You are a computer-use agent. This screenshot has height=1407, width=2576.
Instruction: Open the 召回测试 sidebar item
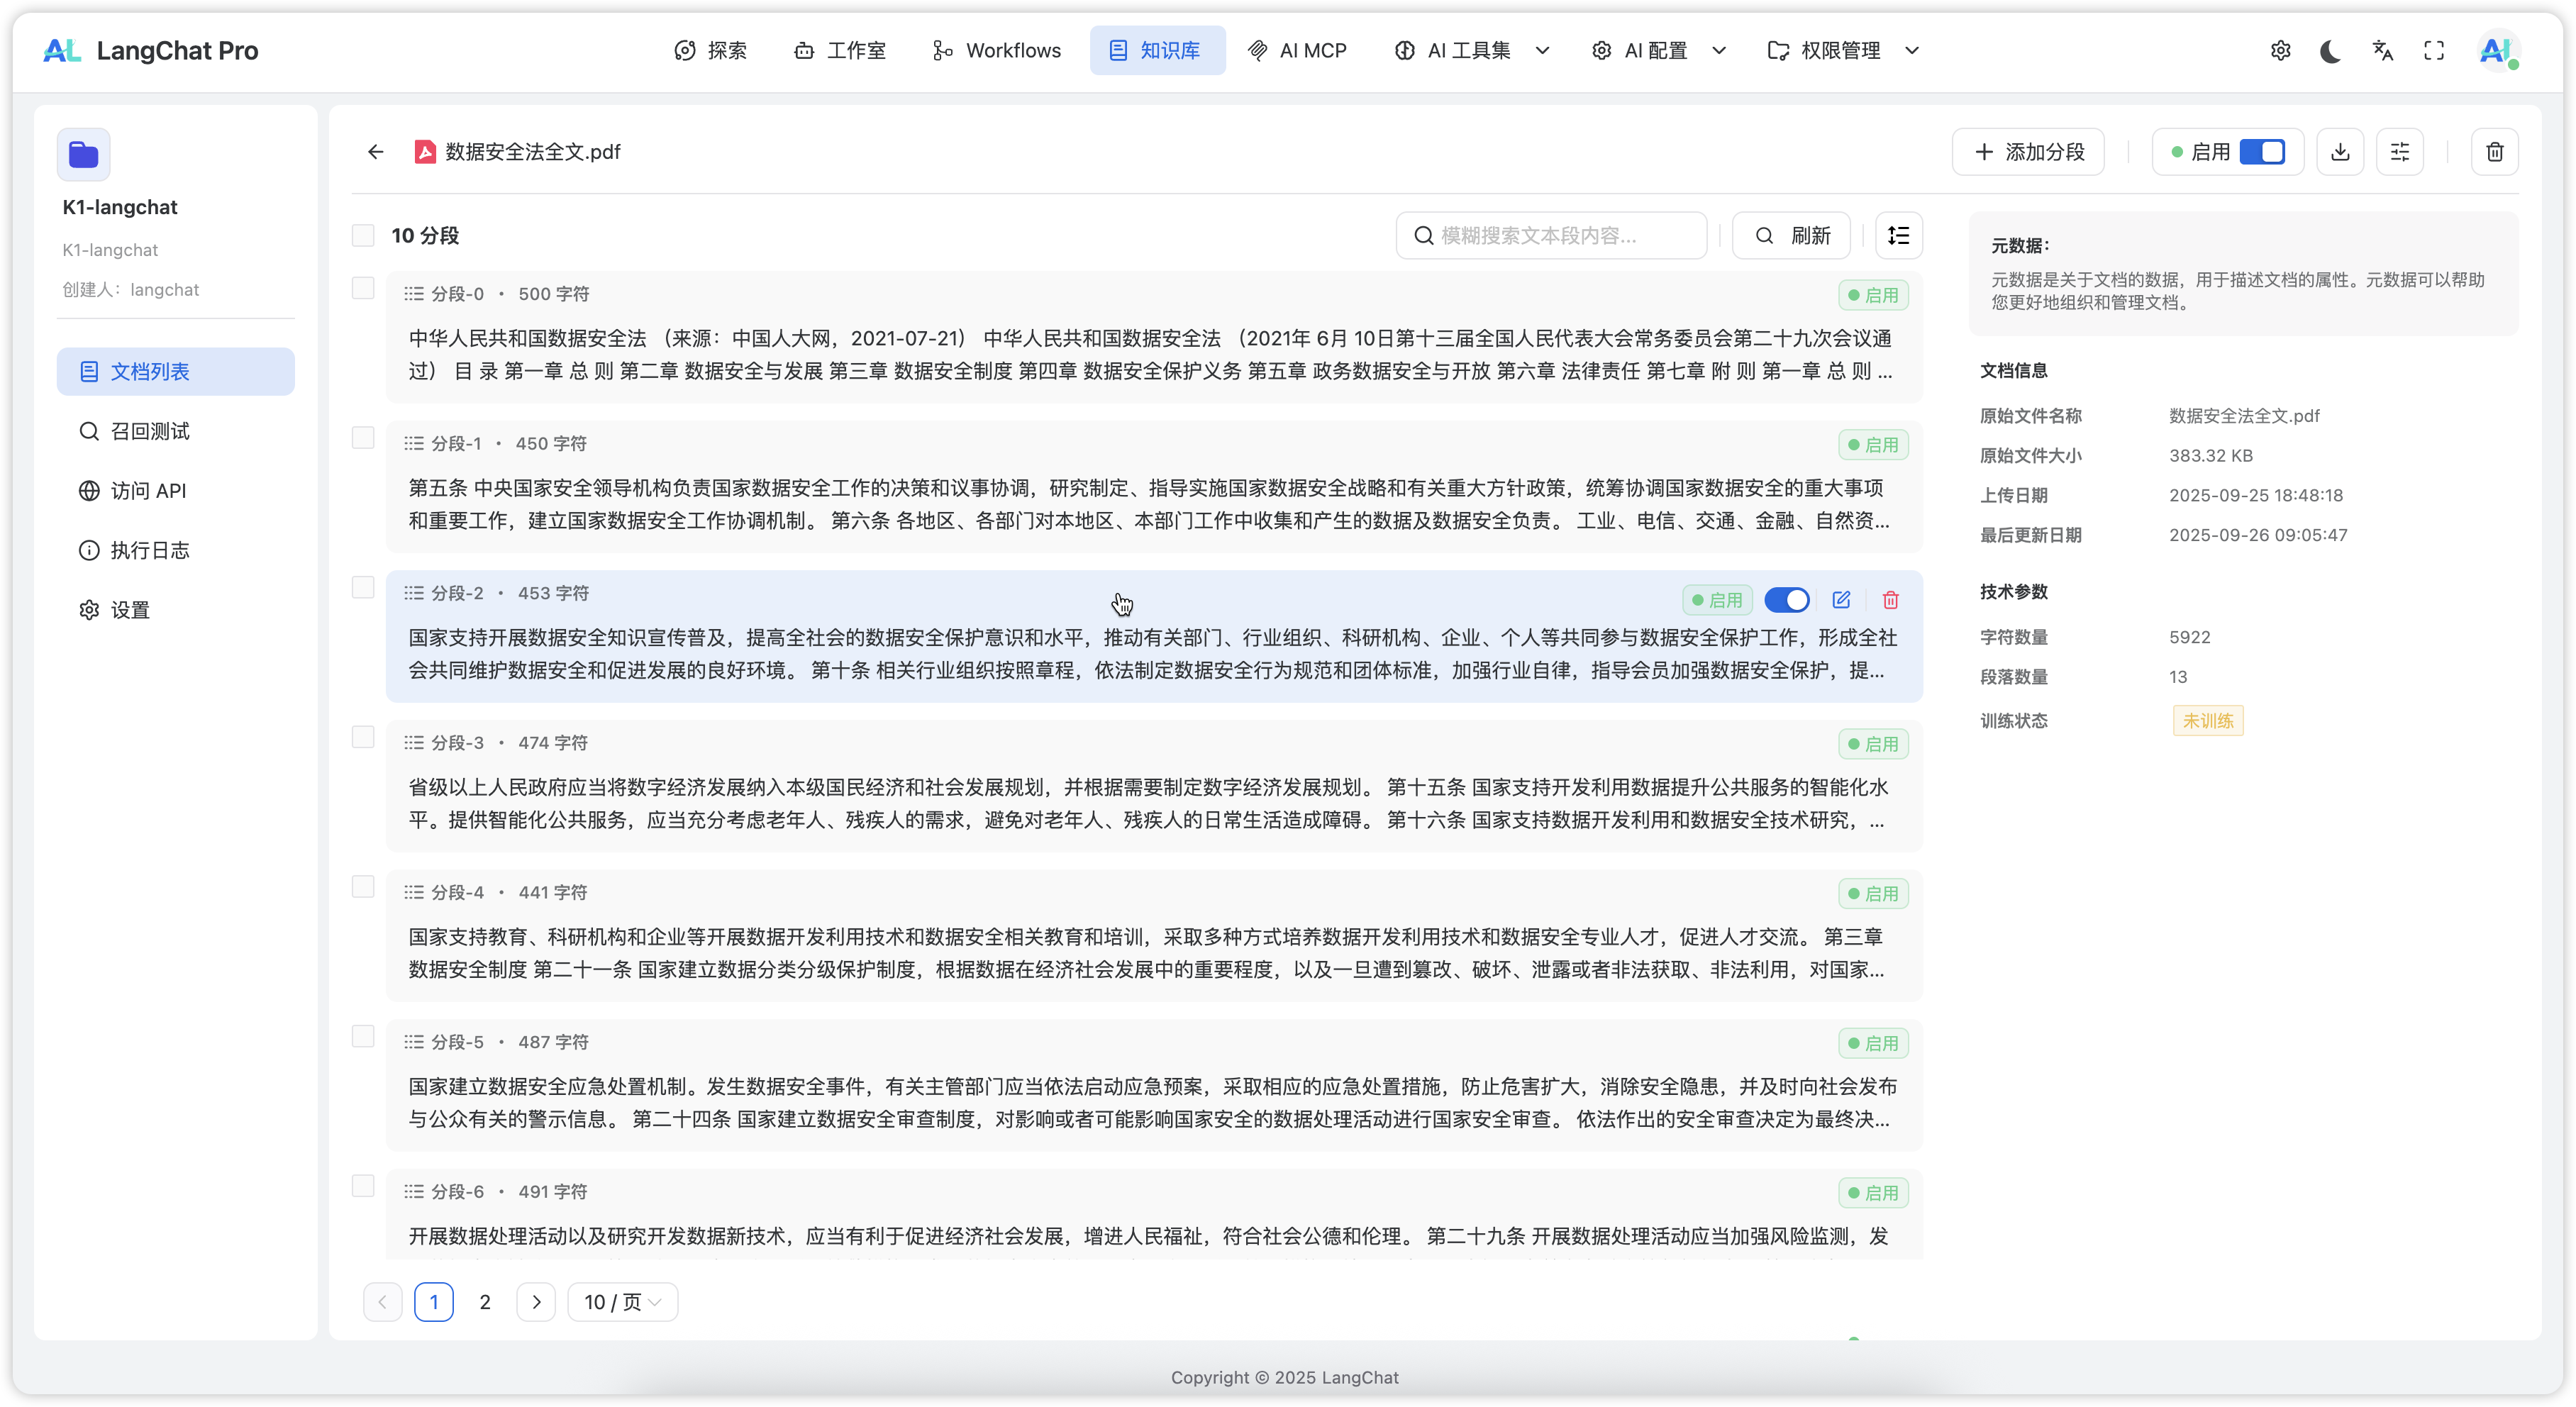[150, 431]
